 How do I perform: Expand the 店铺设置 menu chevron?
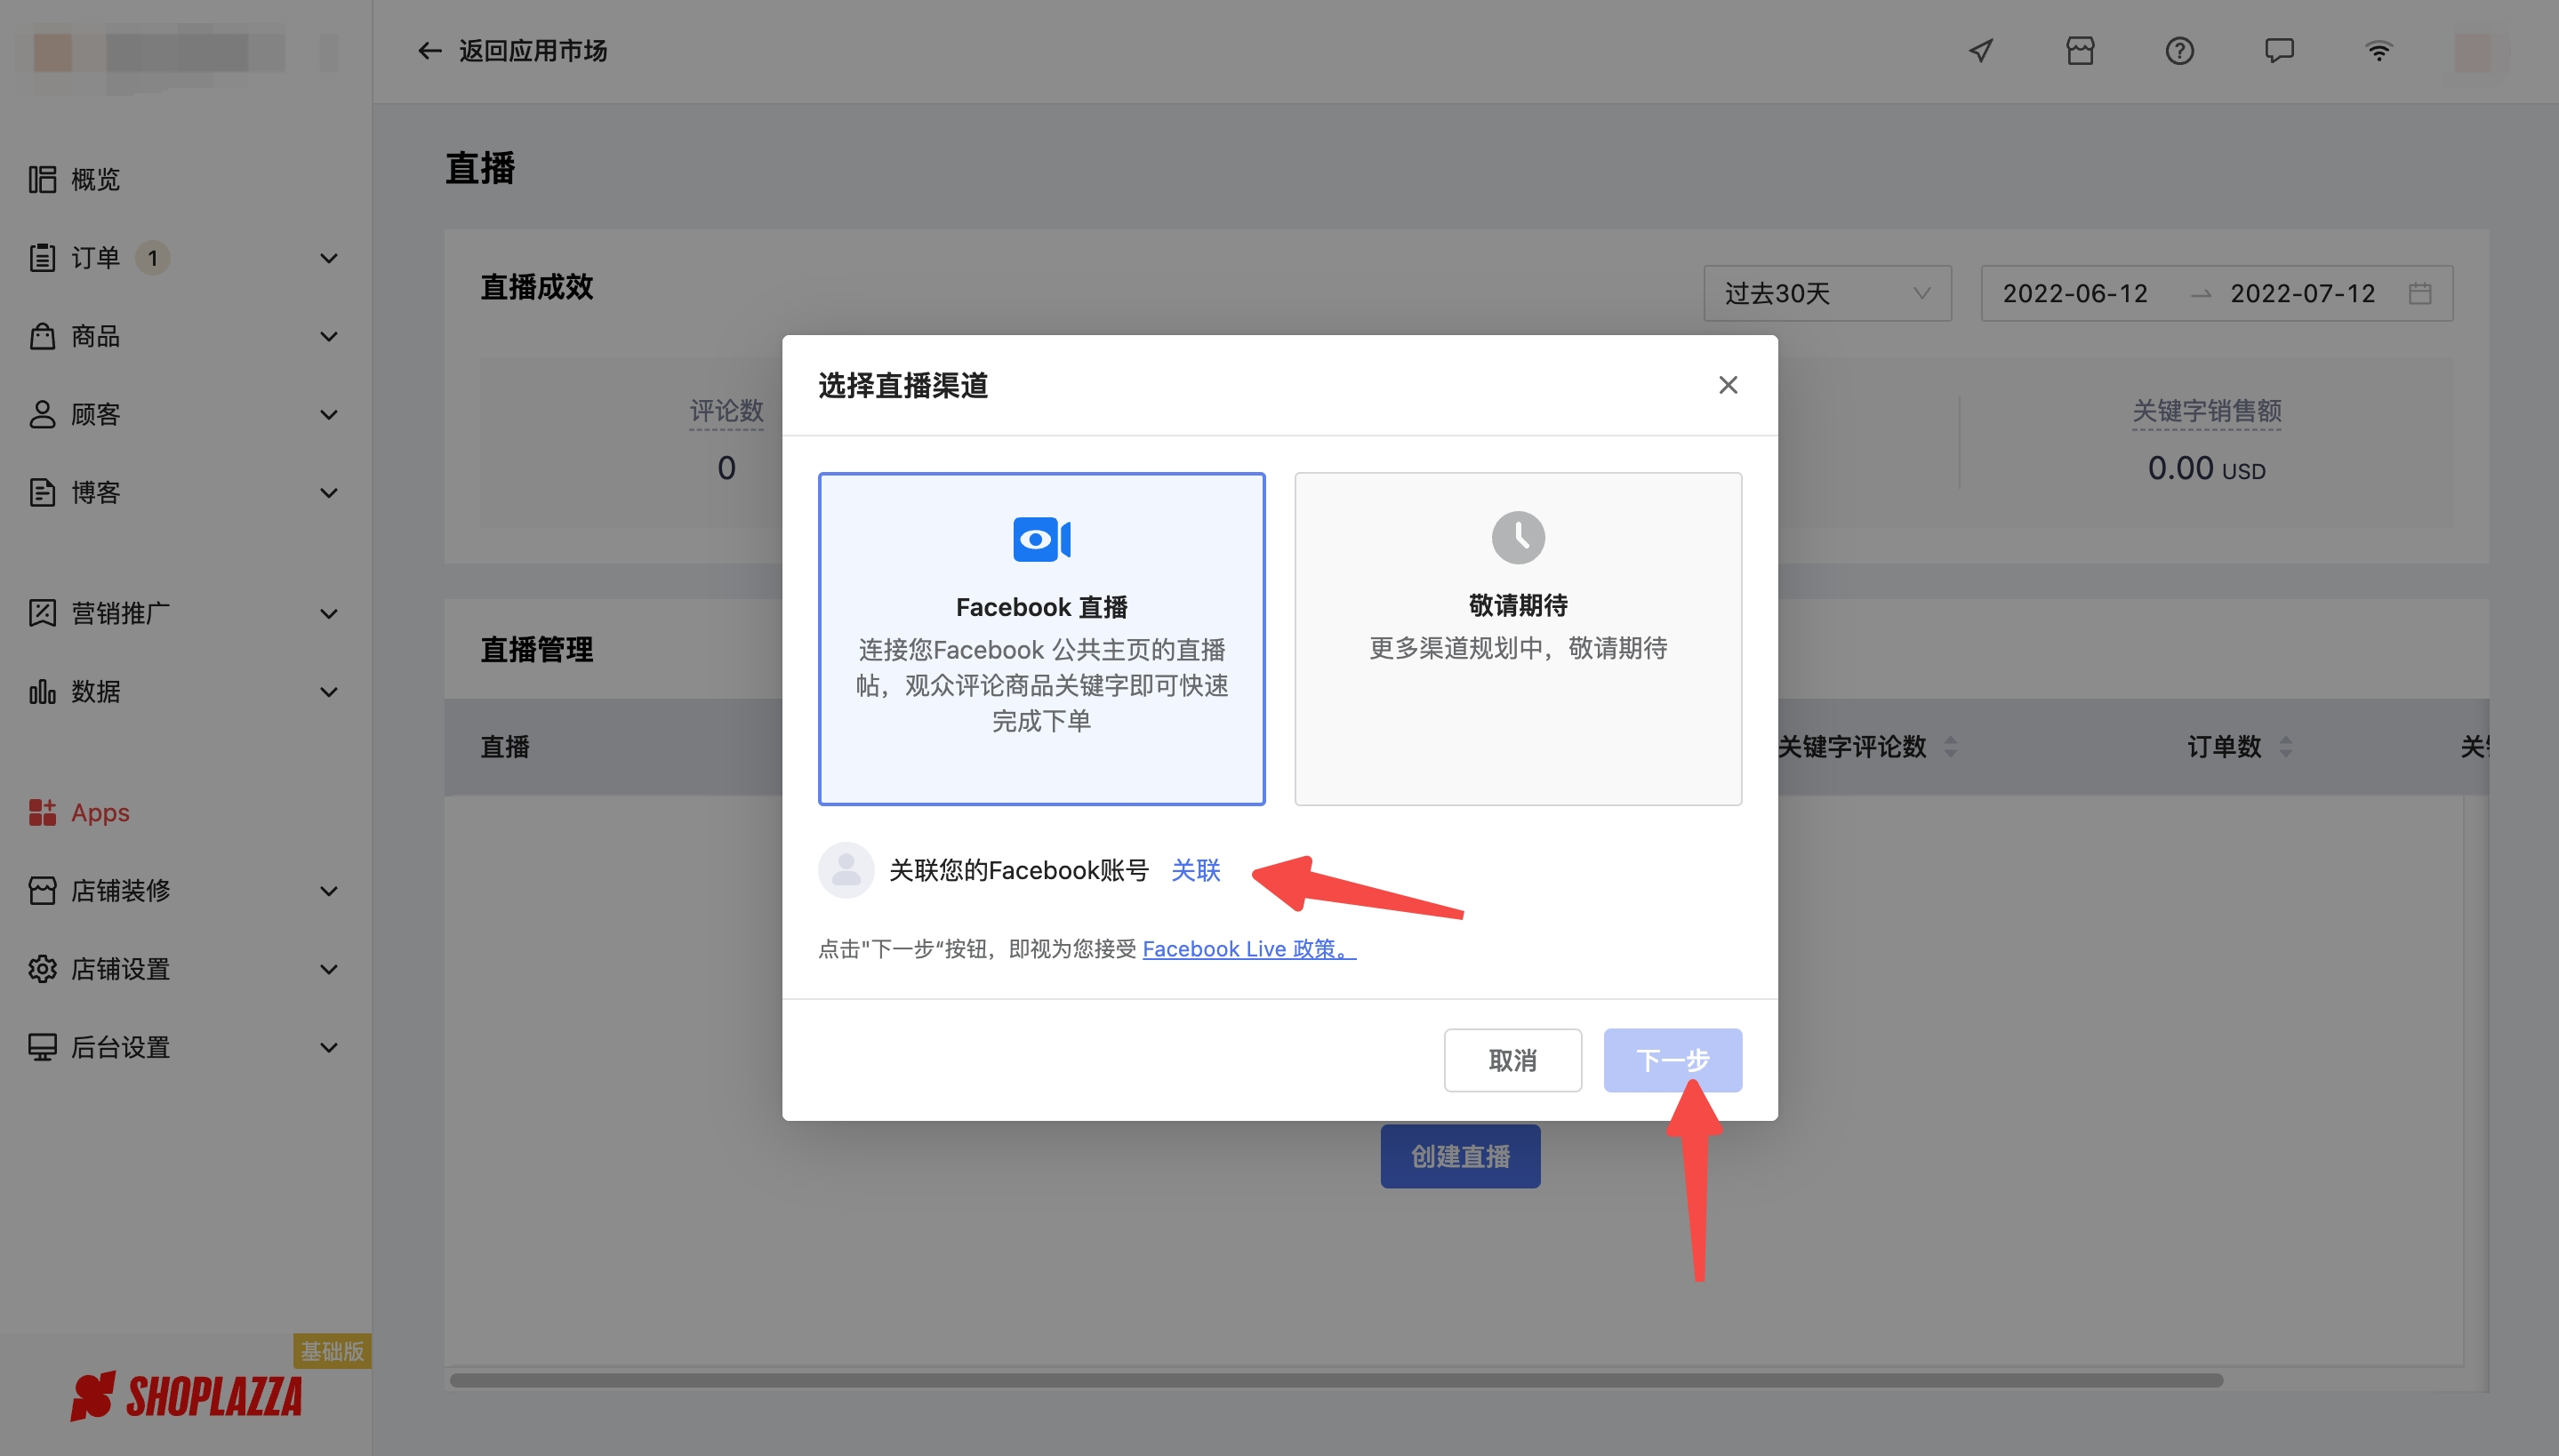pos(328,968)
